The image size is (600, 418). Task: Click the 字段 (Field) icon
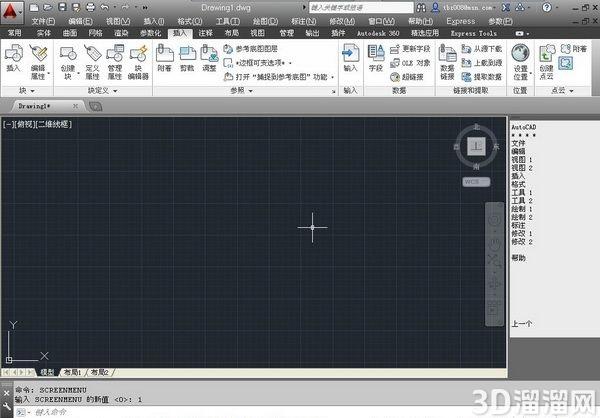(x=376, y=57)
